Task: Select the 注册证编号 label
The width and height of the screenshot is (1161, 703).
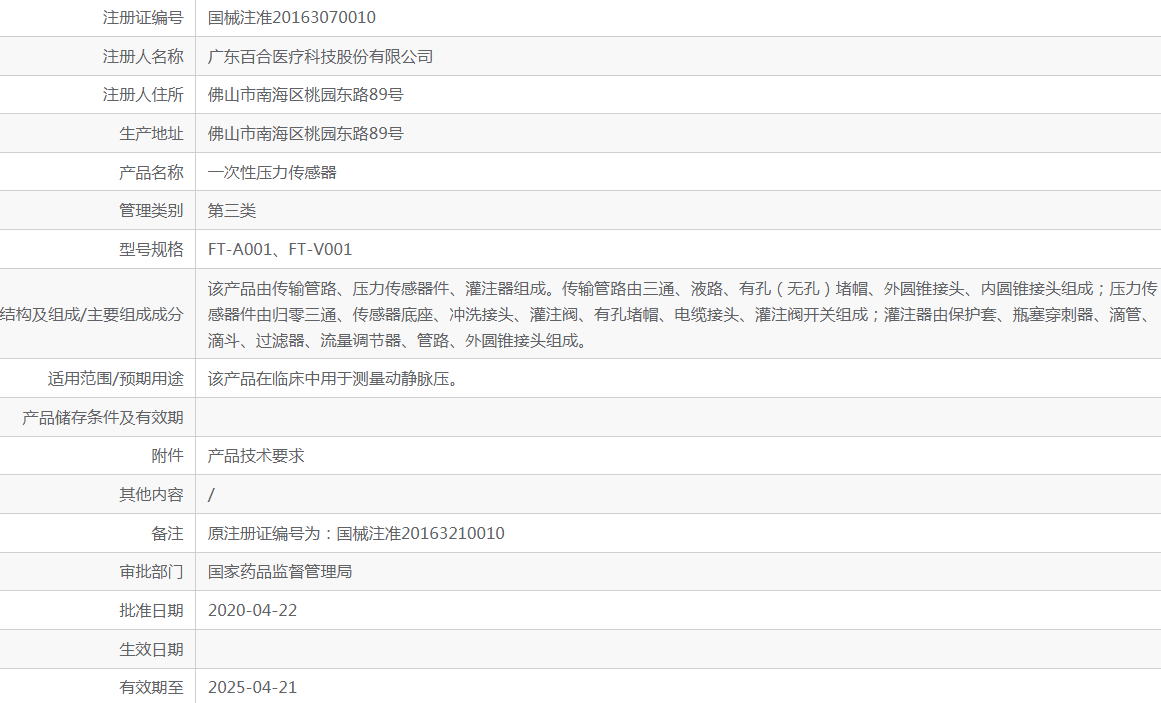Action: tap(143, 18)
